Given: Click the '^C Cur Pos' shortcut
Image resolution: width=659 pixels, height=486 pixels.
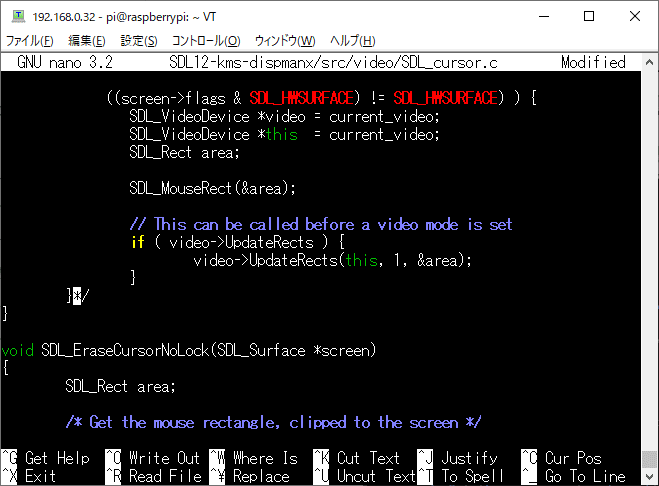Looking at the screenshot, I should pyautogui.click(x=561, y=458).
